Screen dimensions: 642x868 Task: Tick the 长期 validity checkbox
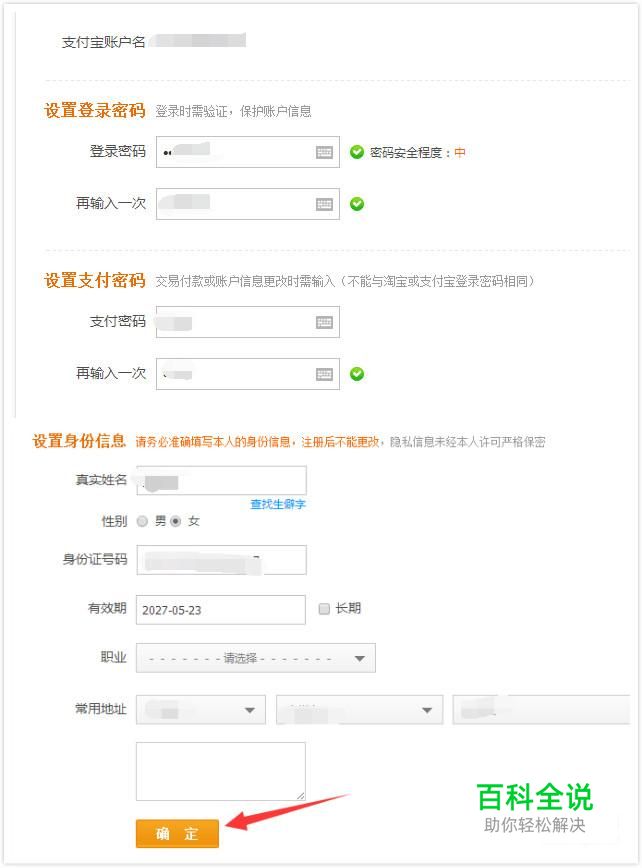(x=323, y=608)
